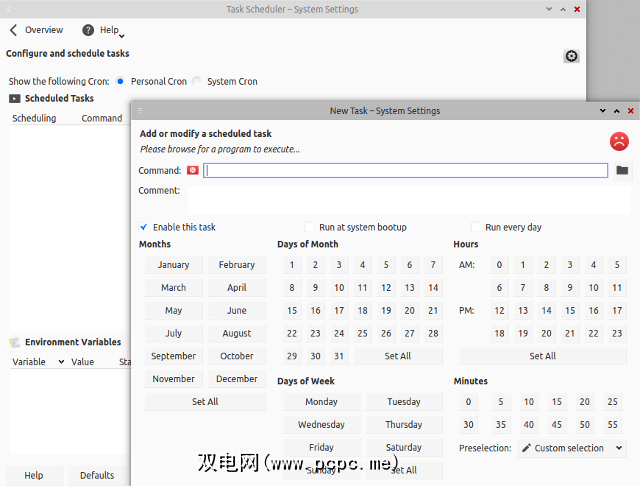Select the Personal Cron radio button

[121, 81]
